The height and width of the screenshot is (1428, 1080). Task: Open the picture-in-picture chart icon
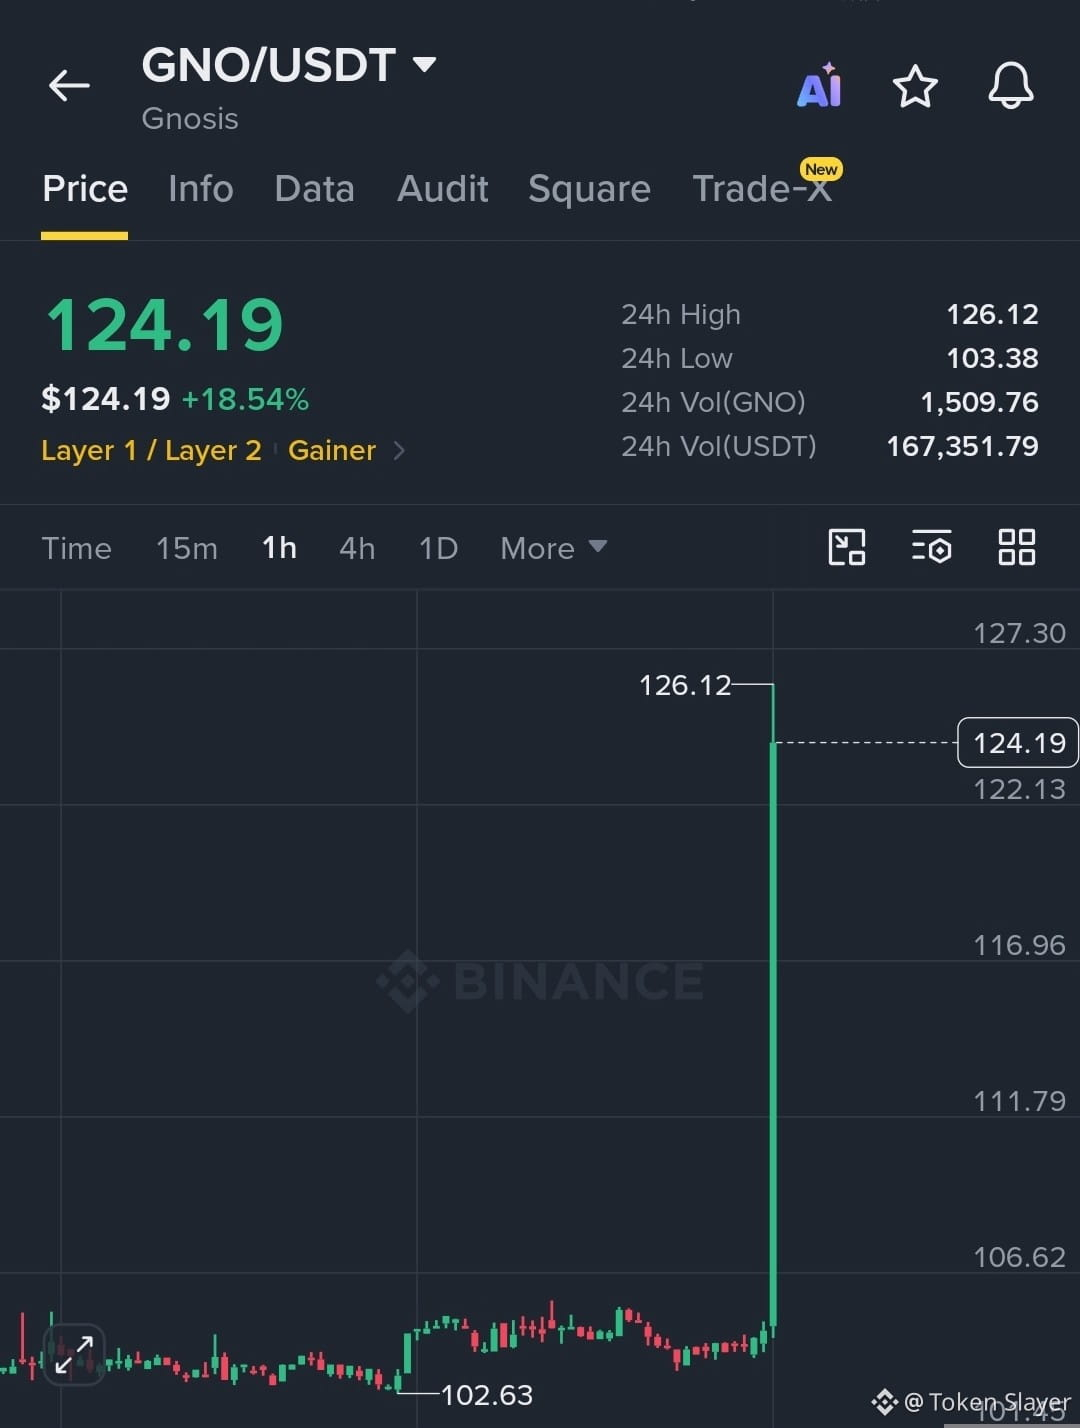point(847,547)
